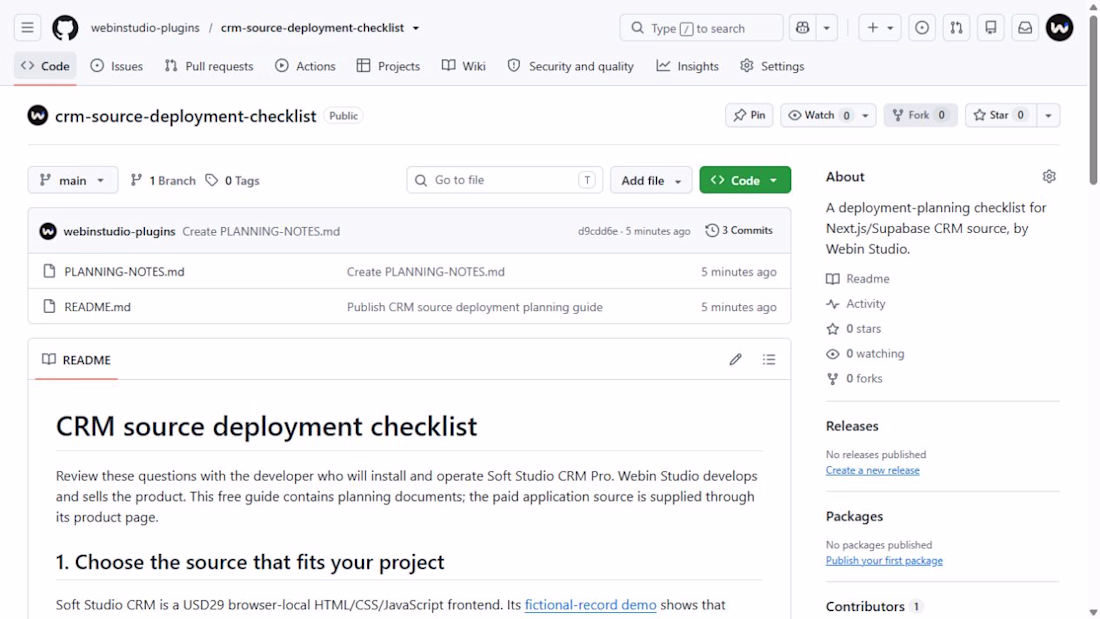Expand the Star lists dropdown arrow
Viewport: 1100px width, 619px height.
click(x=1048, y=115)
